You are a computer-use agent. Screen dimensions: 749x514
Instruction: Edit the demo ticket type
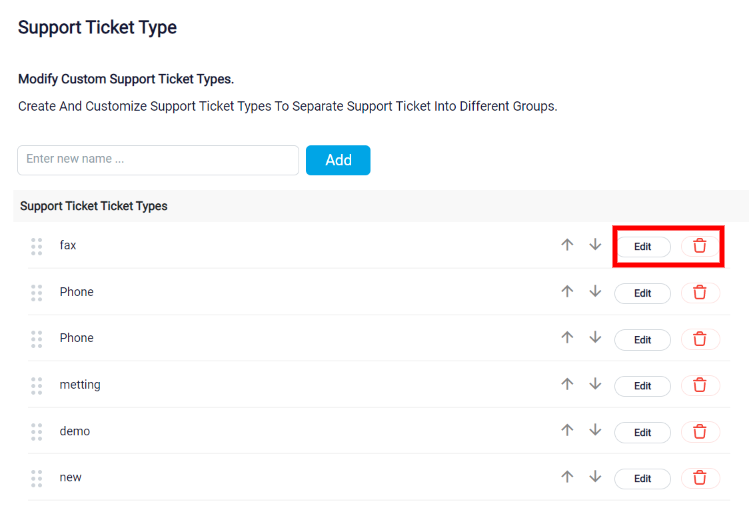click(642, 432)
